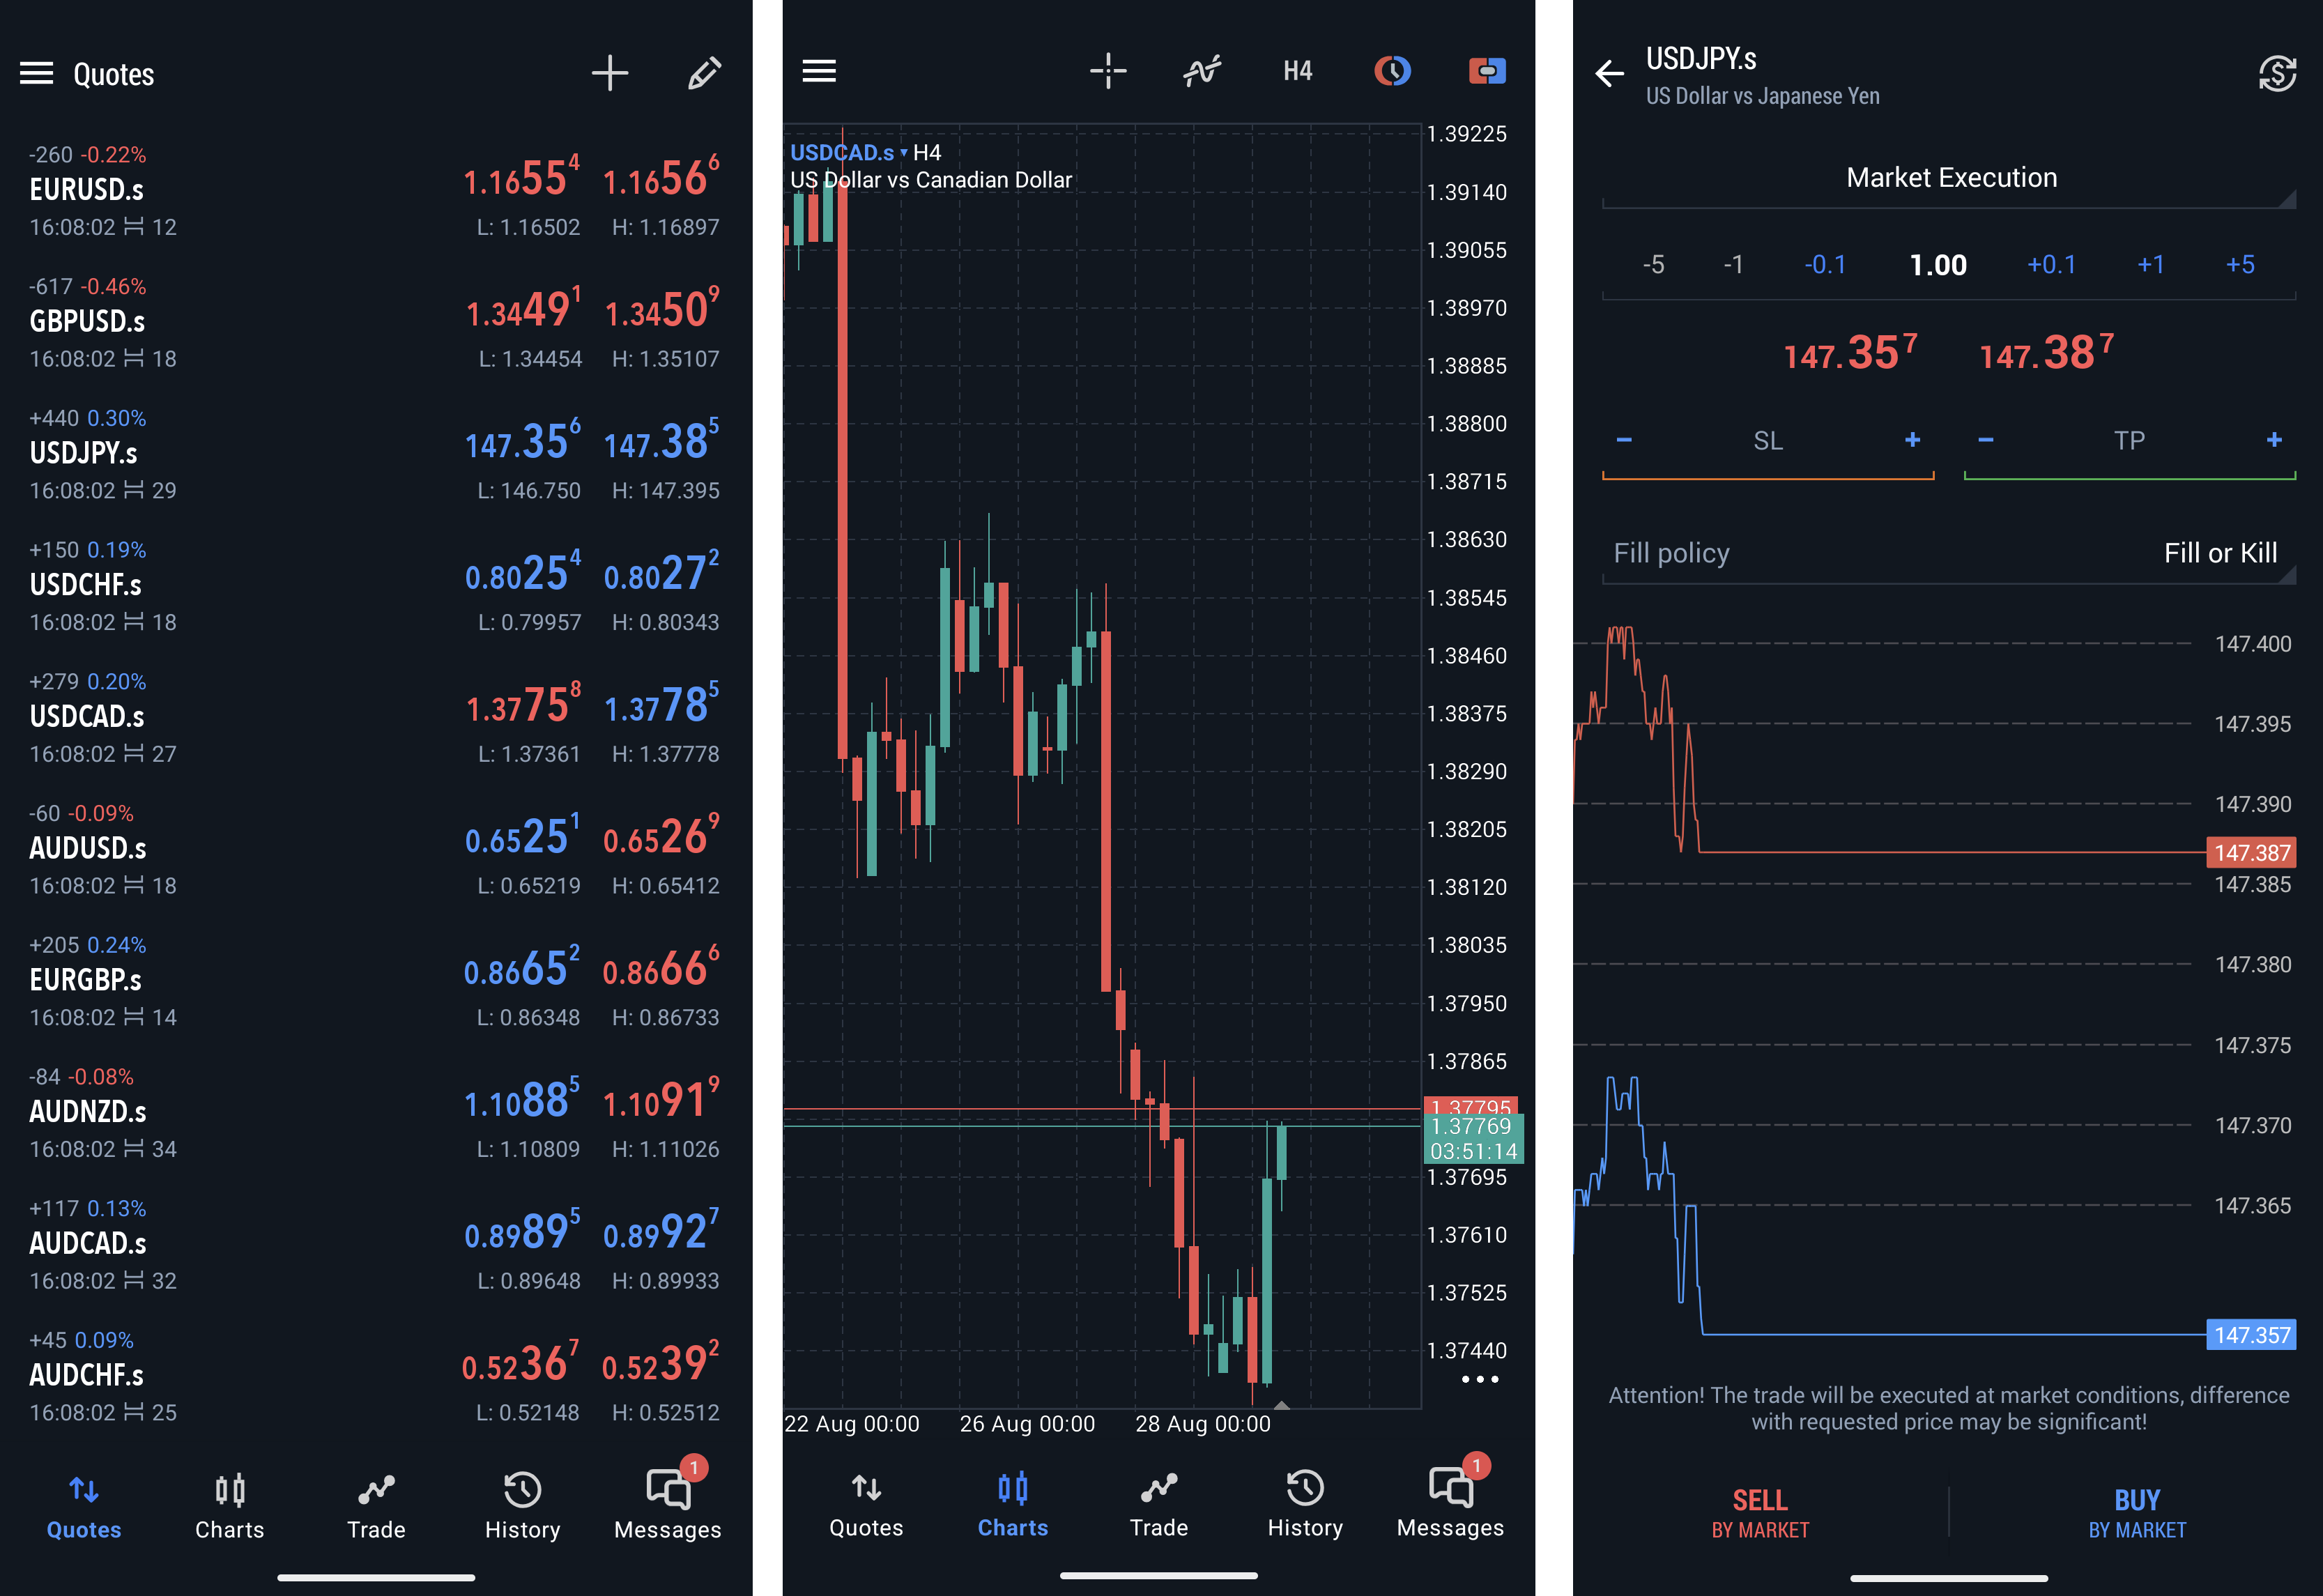This screenshot has height=1596, width=2323.
Task: Increase volume by 1
Action: (2151, 265)
